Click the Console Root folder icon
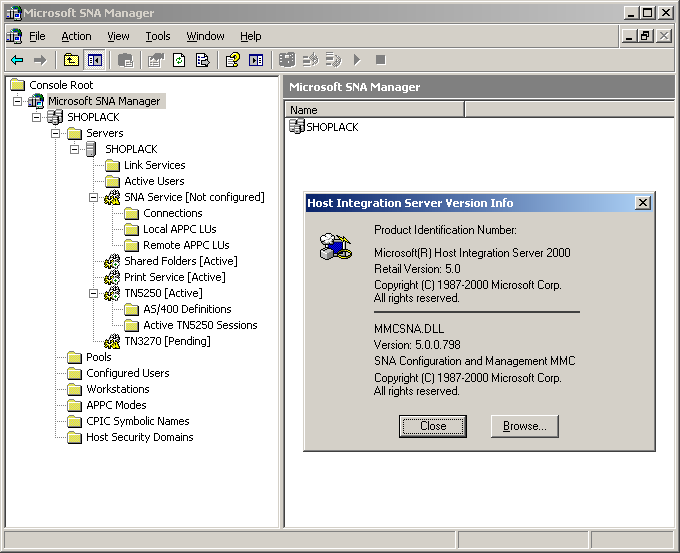The image size is (680, 553). click(17, 85)
